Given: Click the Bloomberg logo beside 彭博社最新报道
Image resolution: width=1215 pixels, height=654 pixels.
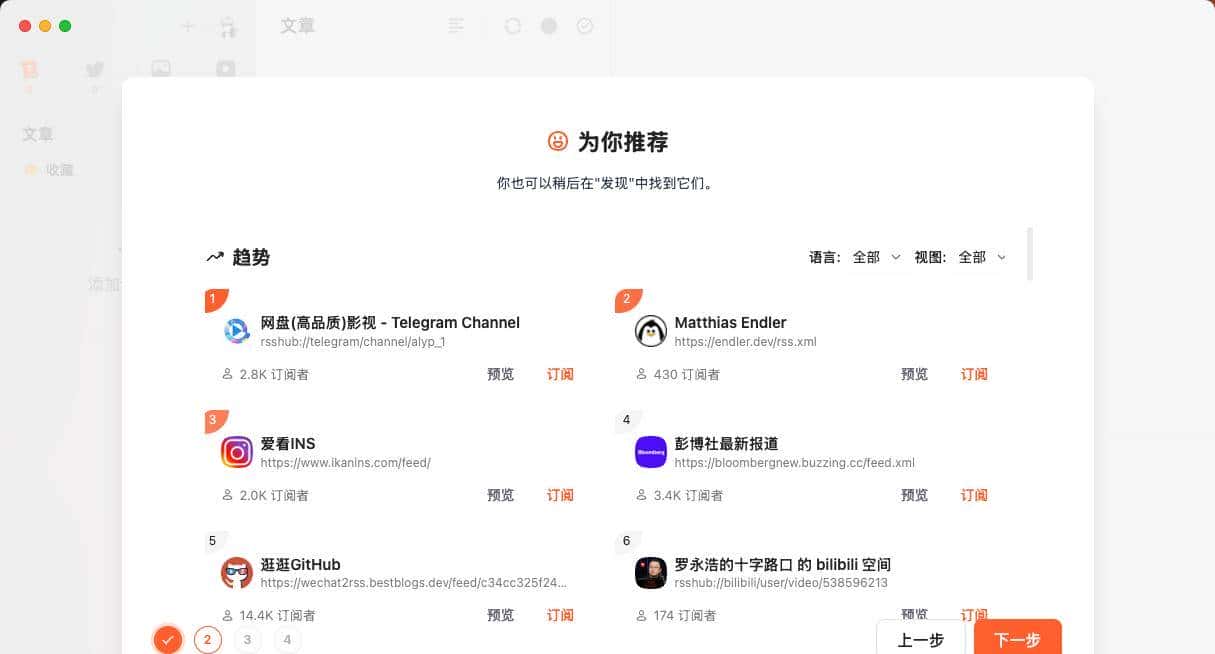Looking at the screenshot, I should 651,453.
